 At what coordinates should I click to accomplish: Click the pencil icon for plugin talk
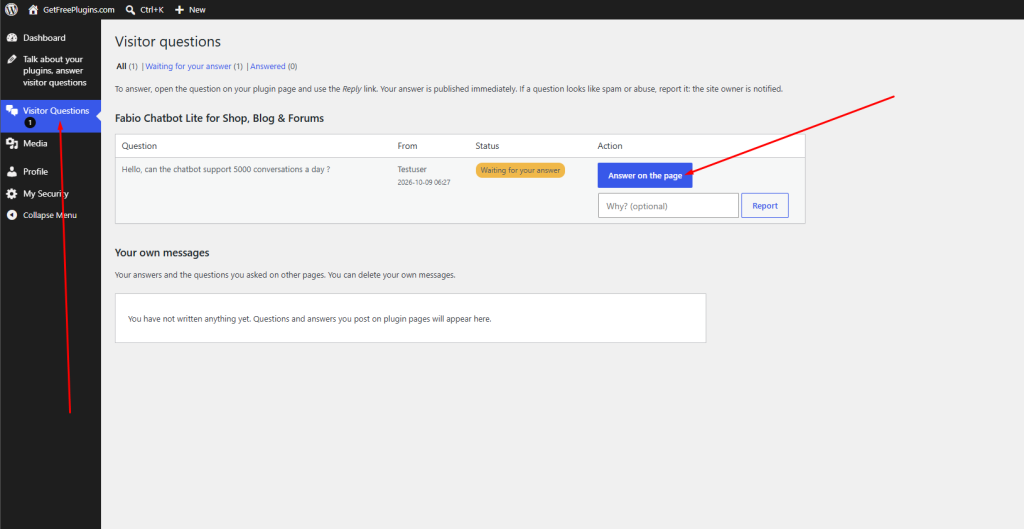(x=11, y=59)
